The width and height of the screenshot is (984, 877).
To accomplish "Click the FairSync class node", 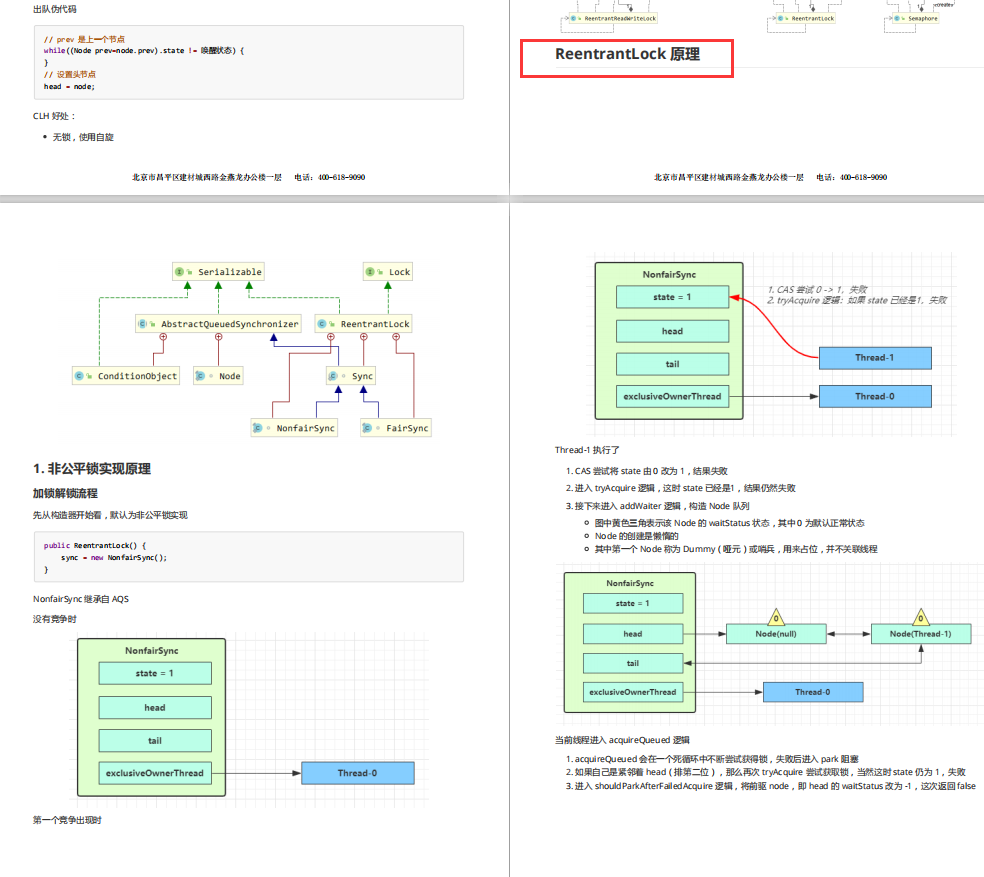I will (396, 428).
